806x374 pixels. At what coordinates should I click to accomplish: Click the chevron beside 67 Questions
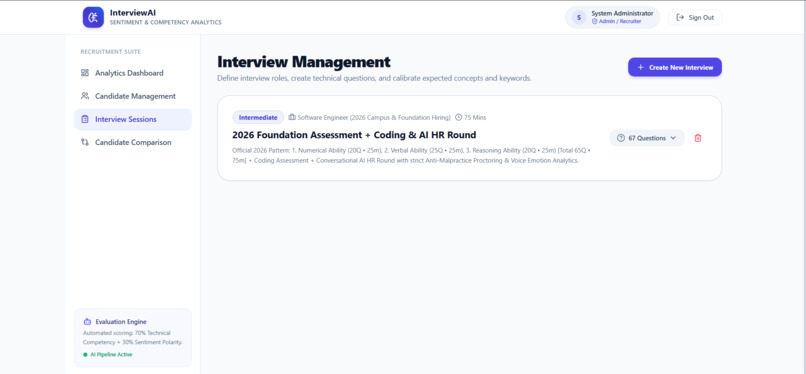coord(673,138)
